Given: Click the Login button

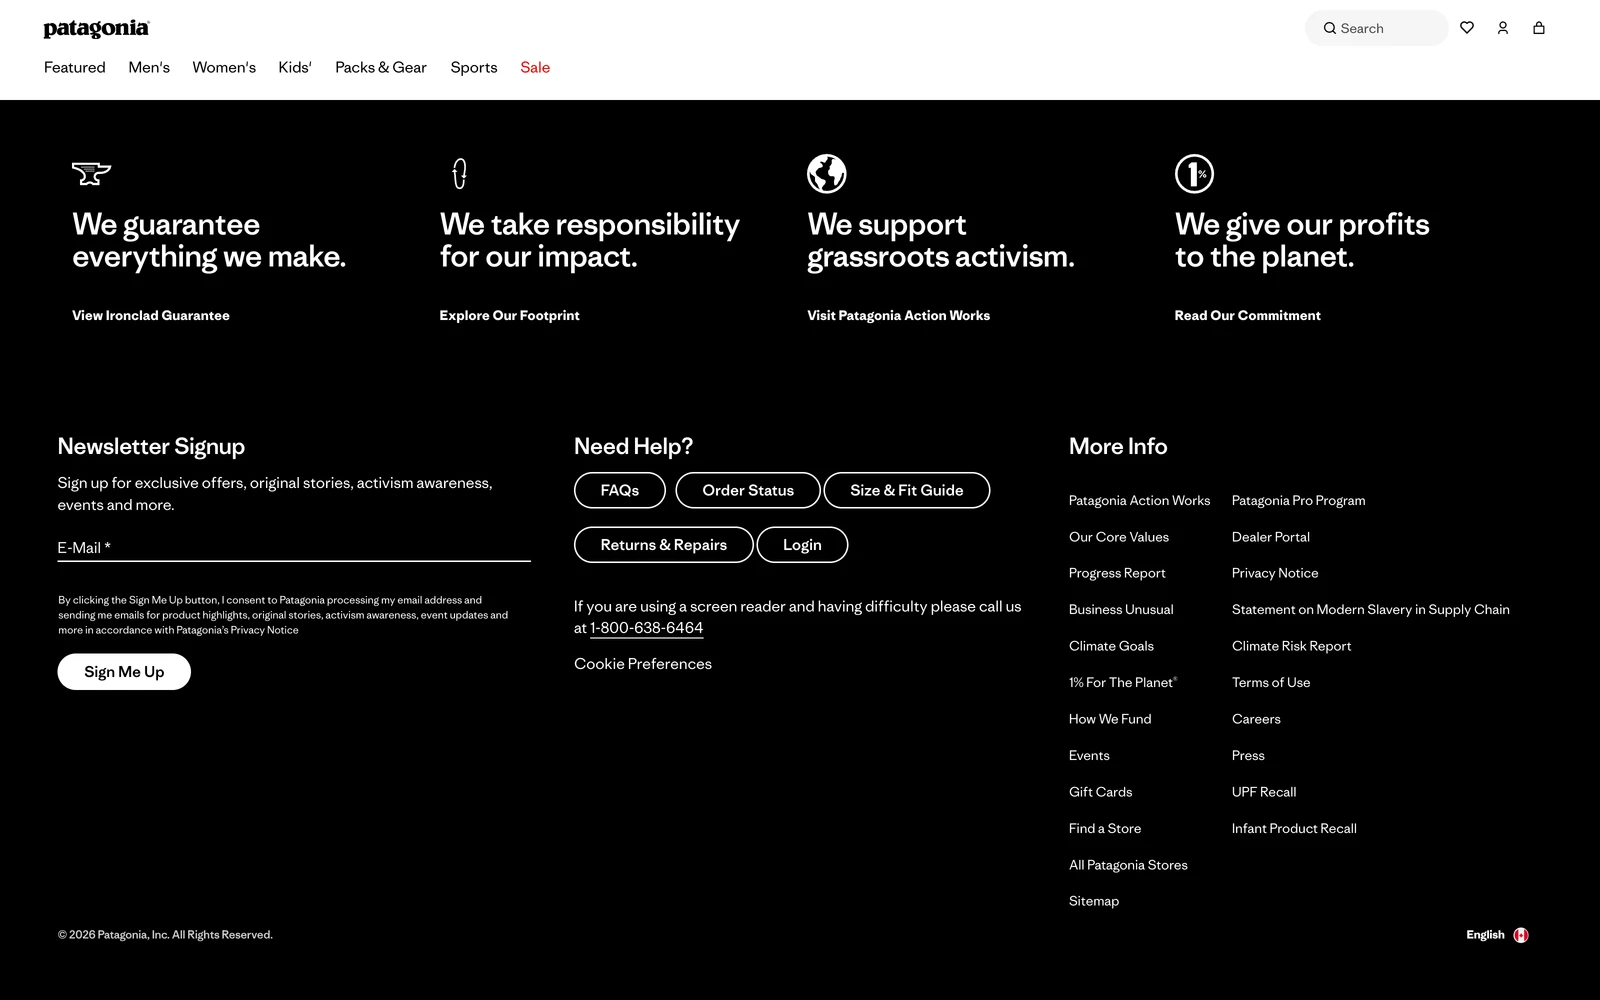Looking at the screenshot, I should (x=802, y=545).
